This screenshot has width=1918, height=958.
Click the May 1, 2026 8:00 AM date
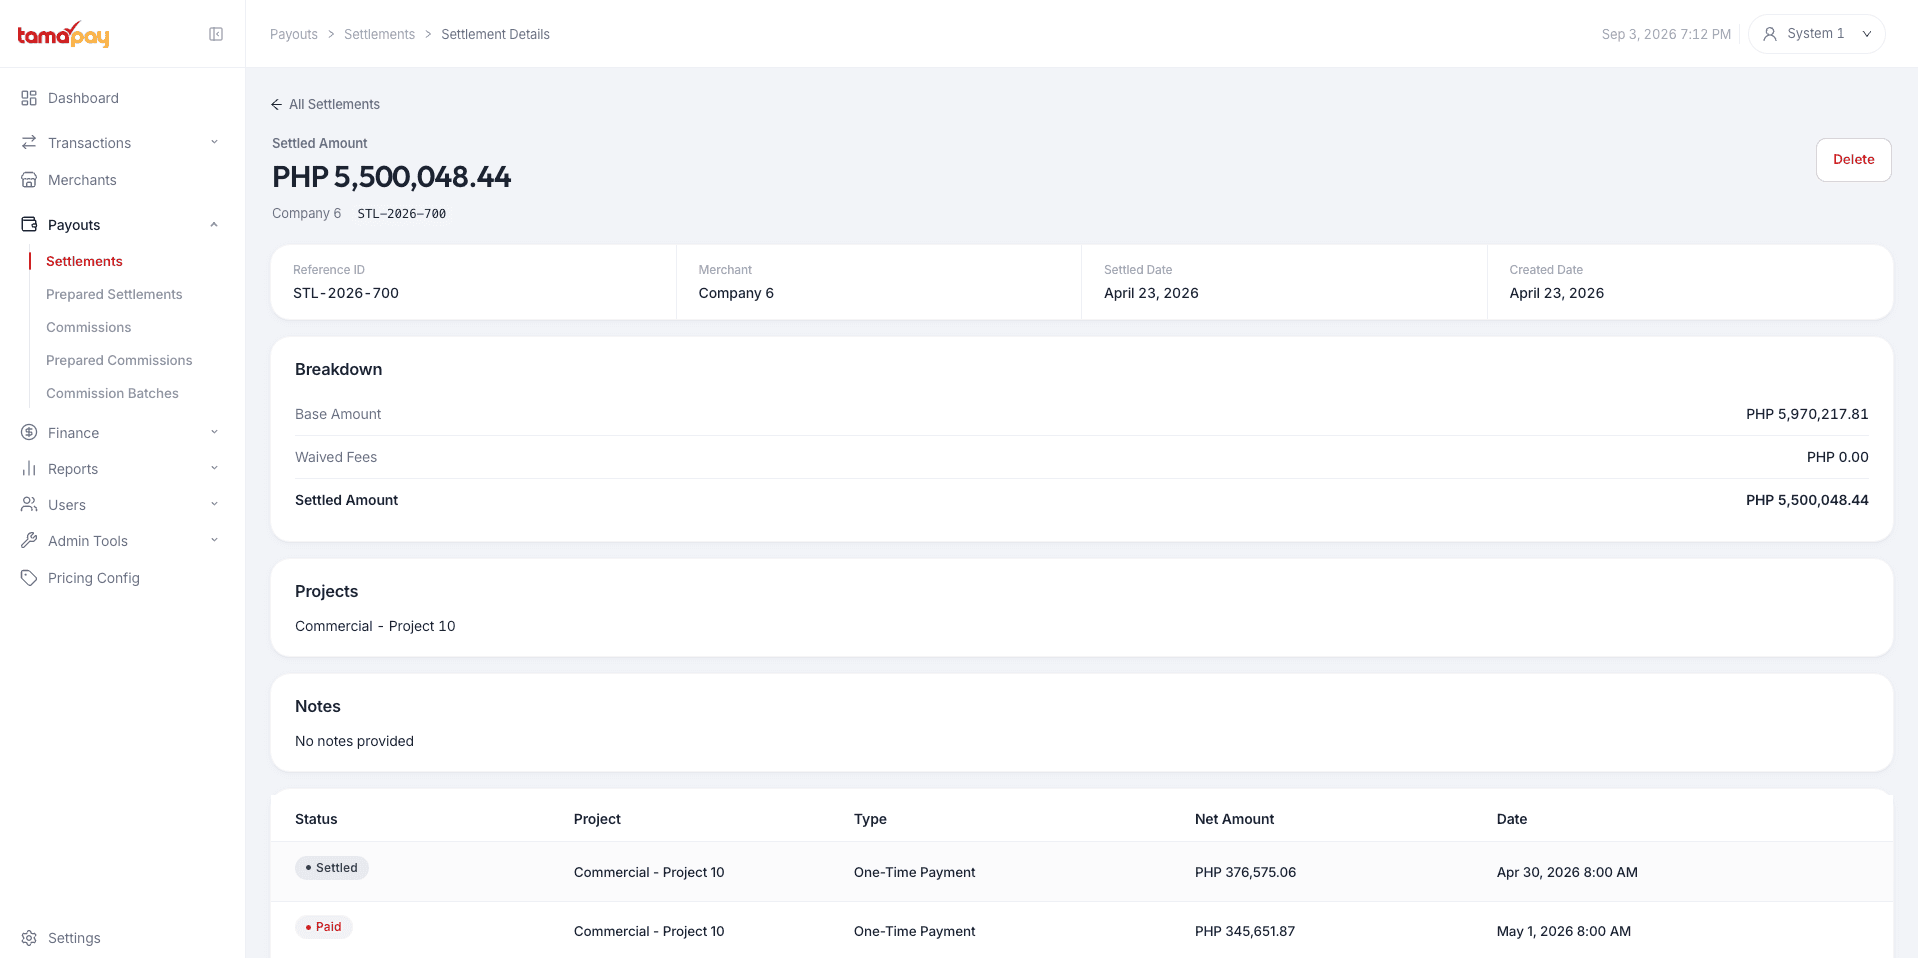point(1563,931)
